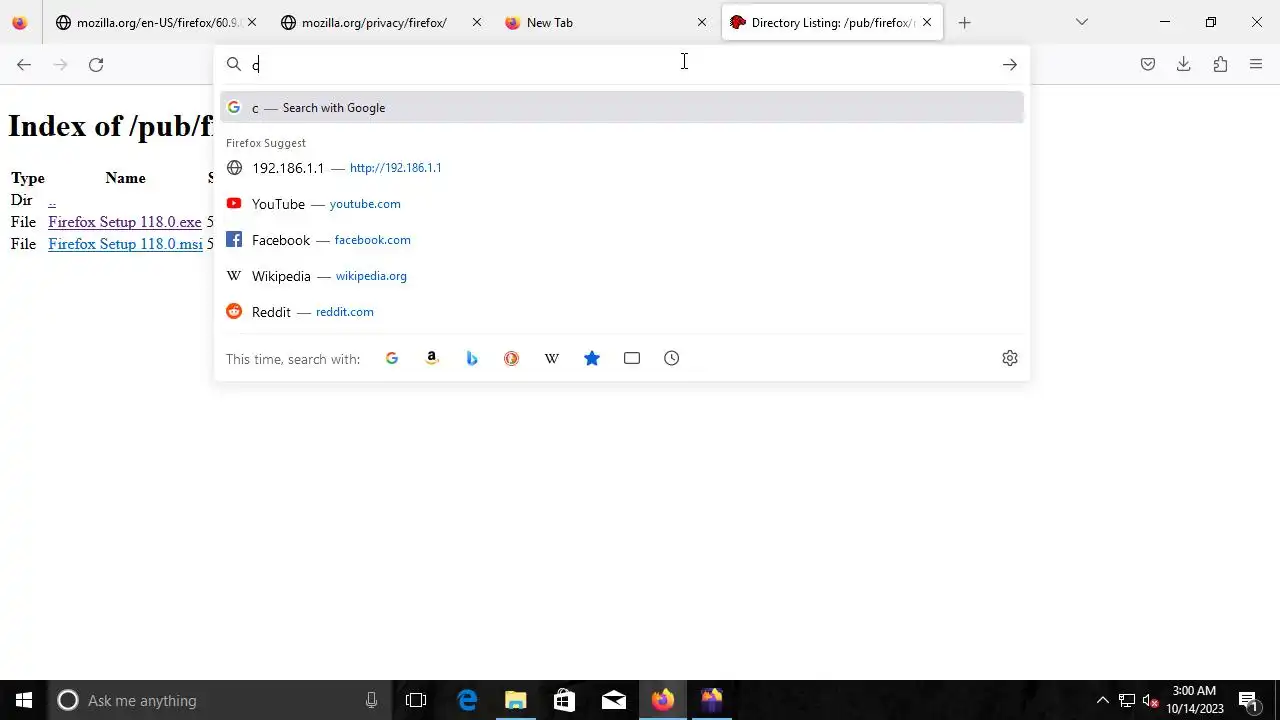Open a new tab with plus button
1280x720 pixels.
point(964,22)
